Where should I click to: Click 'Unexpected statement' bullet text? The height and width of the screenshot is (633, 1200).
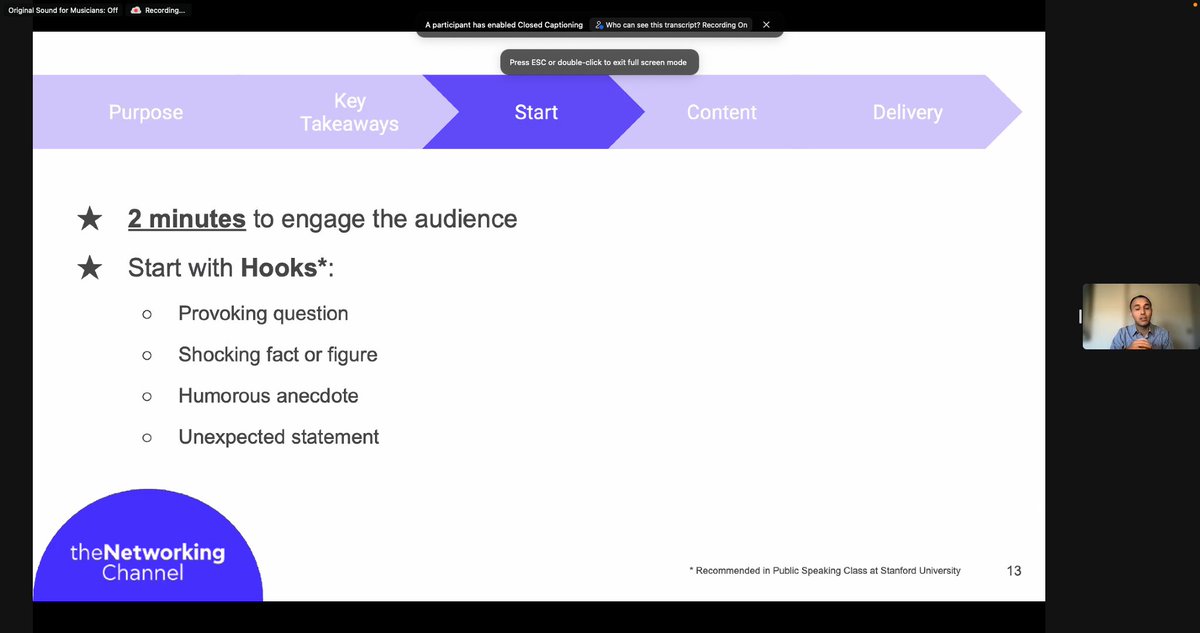279,437
